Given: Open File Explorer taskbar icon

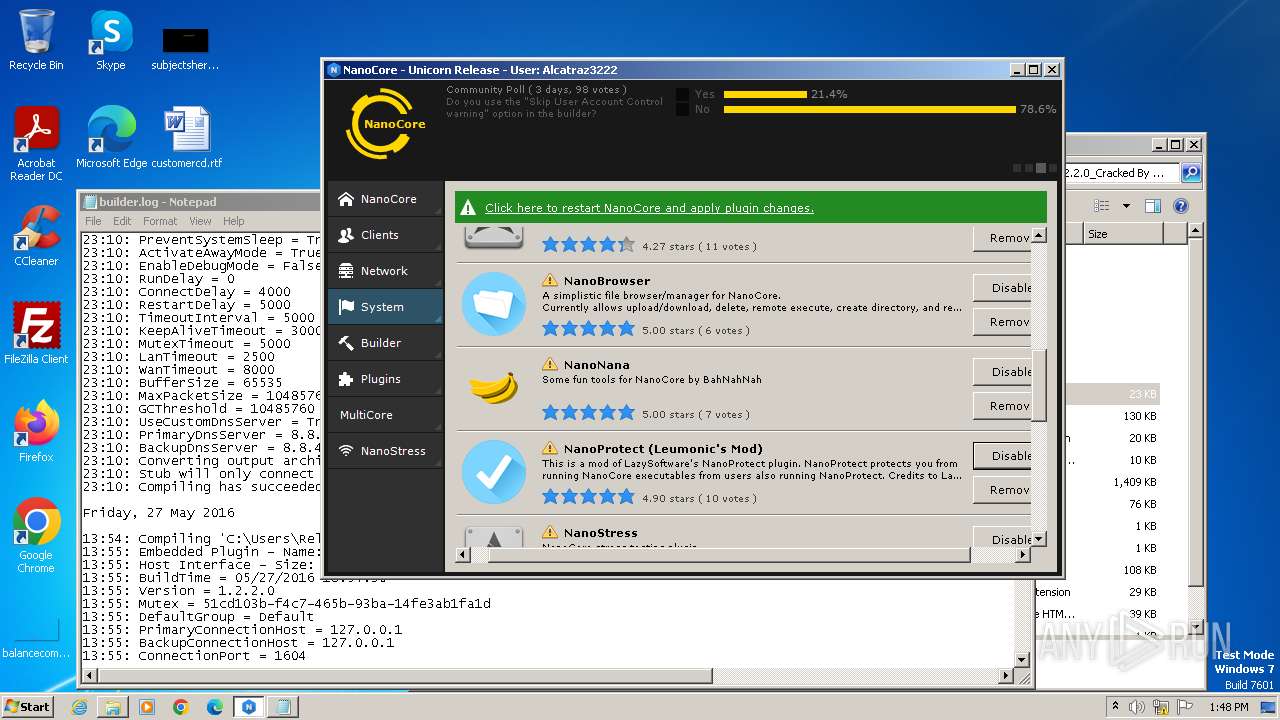Looking at the screenshot, I should (x=113, y=707).
